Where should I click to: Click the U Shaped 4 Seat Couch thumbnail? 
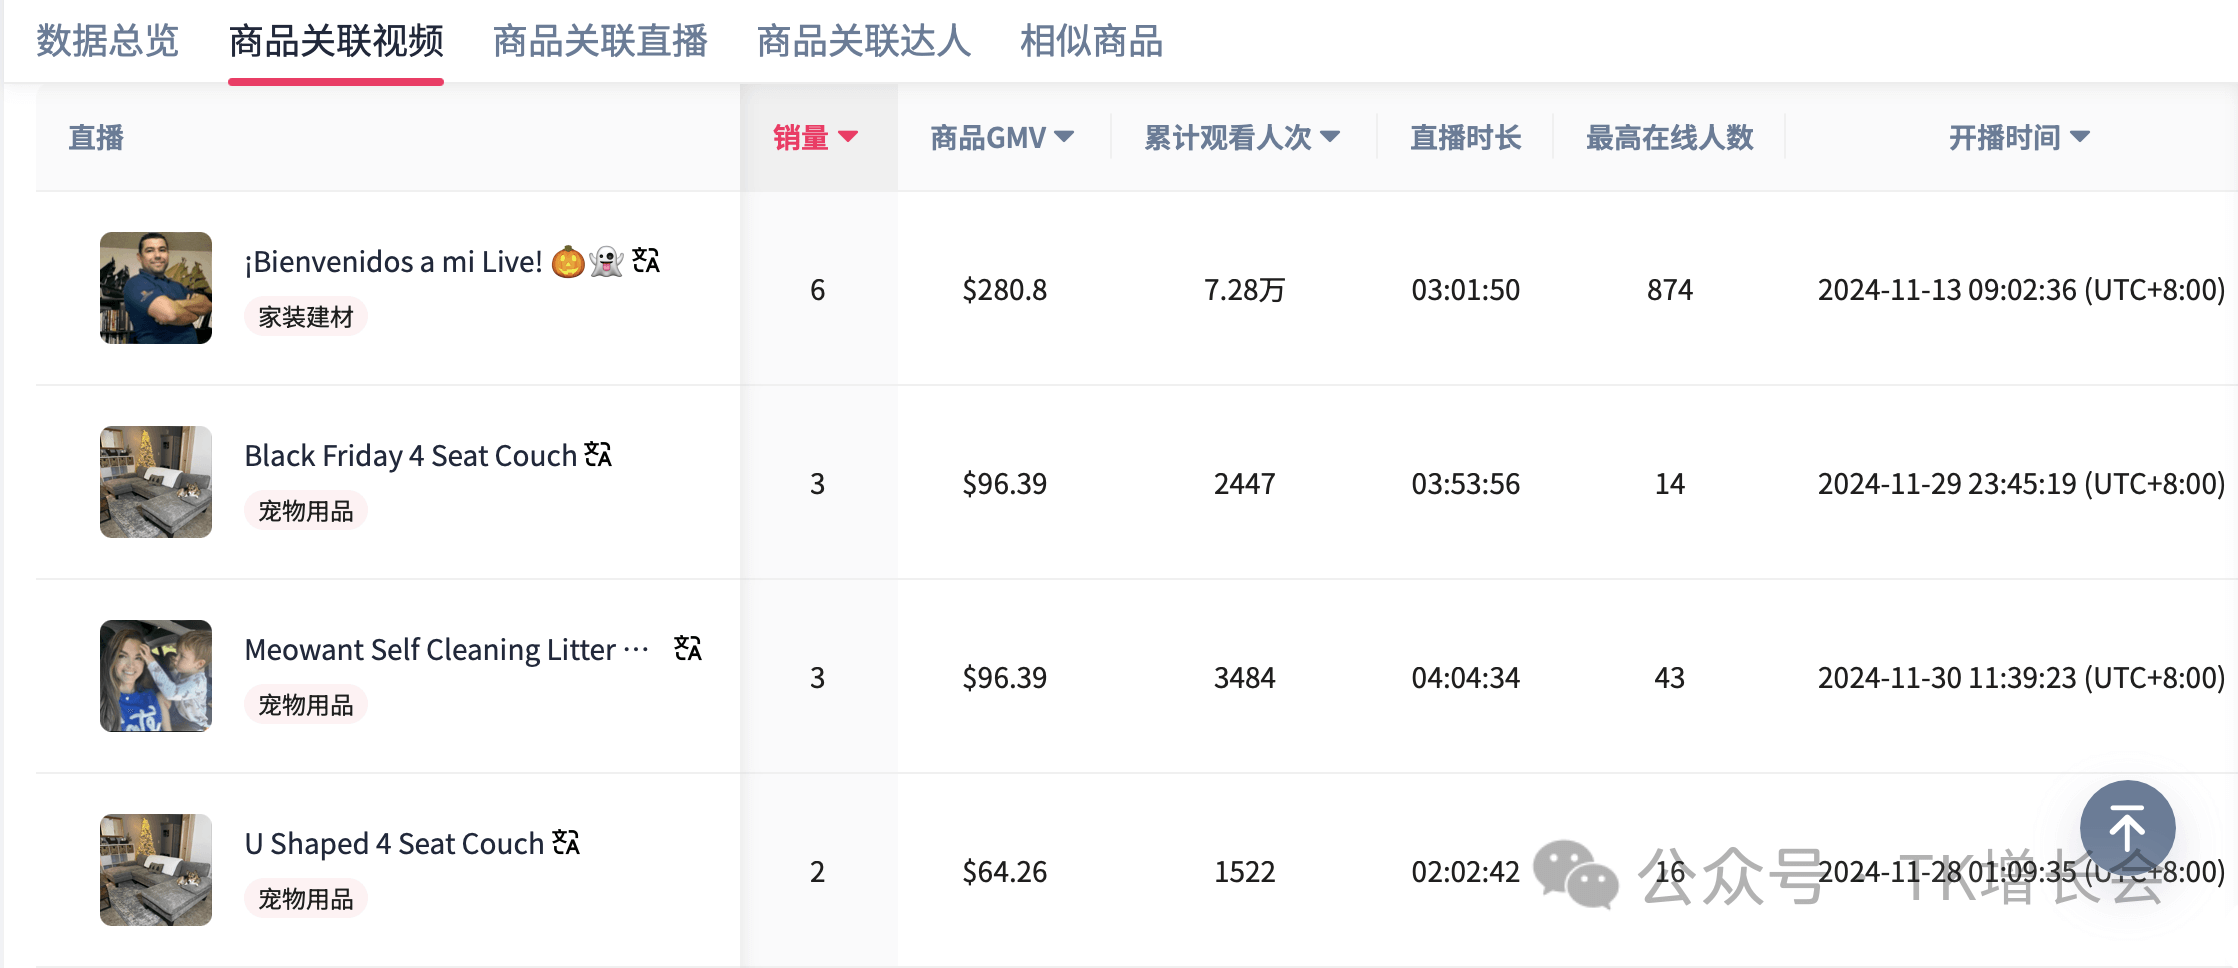156,870
